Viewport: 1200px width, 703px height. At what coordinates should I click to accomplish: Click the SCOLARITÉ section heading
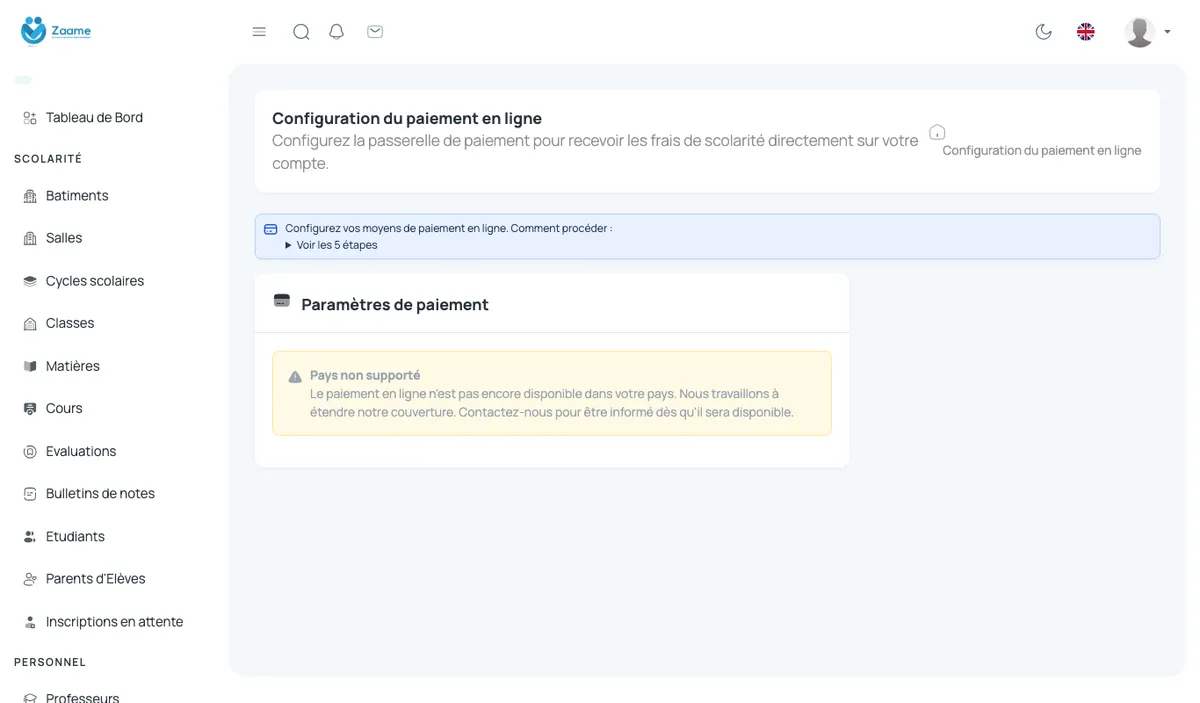click(48, 159)
